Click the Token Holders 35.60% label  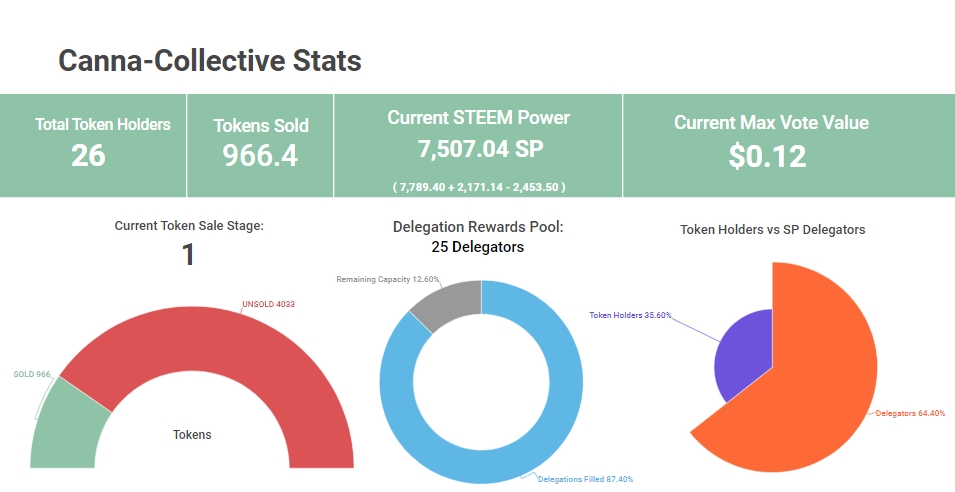coord(630,315)
